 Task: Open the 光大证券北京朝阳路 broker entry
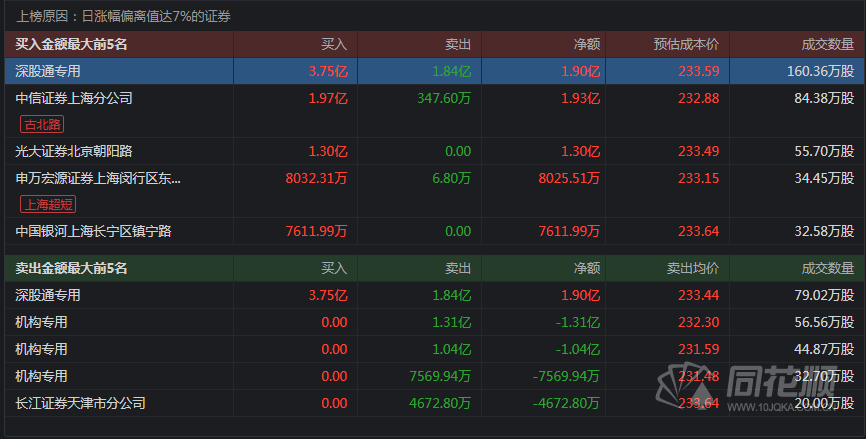coord(74,151)
